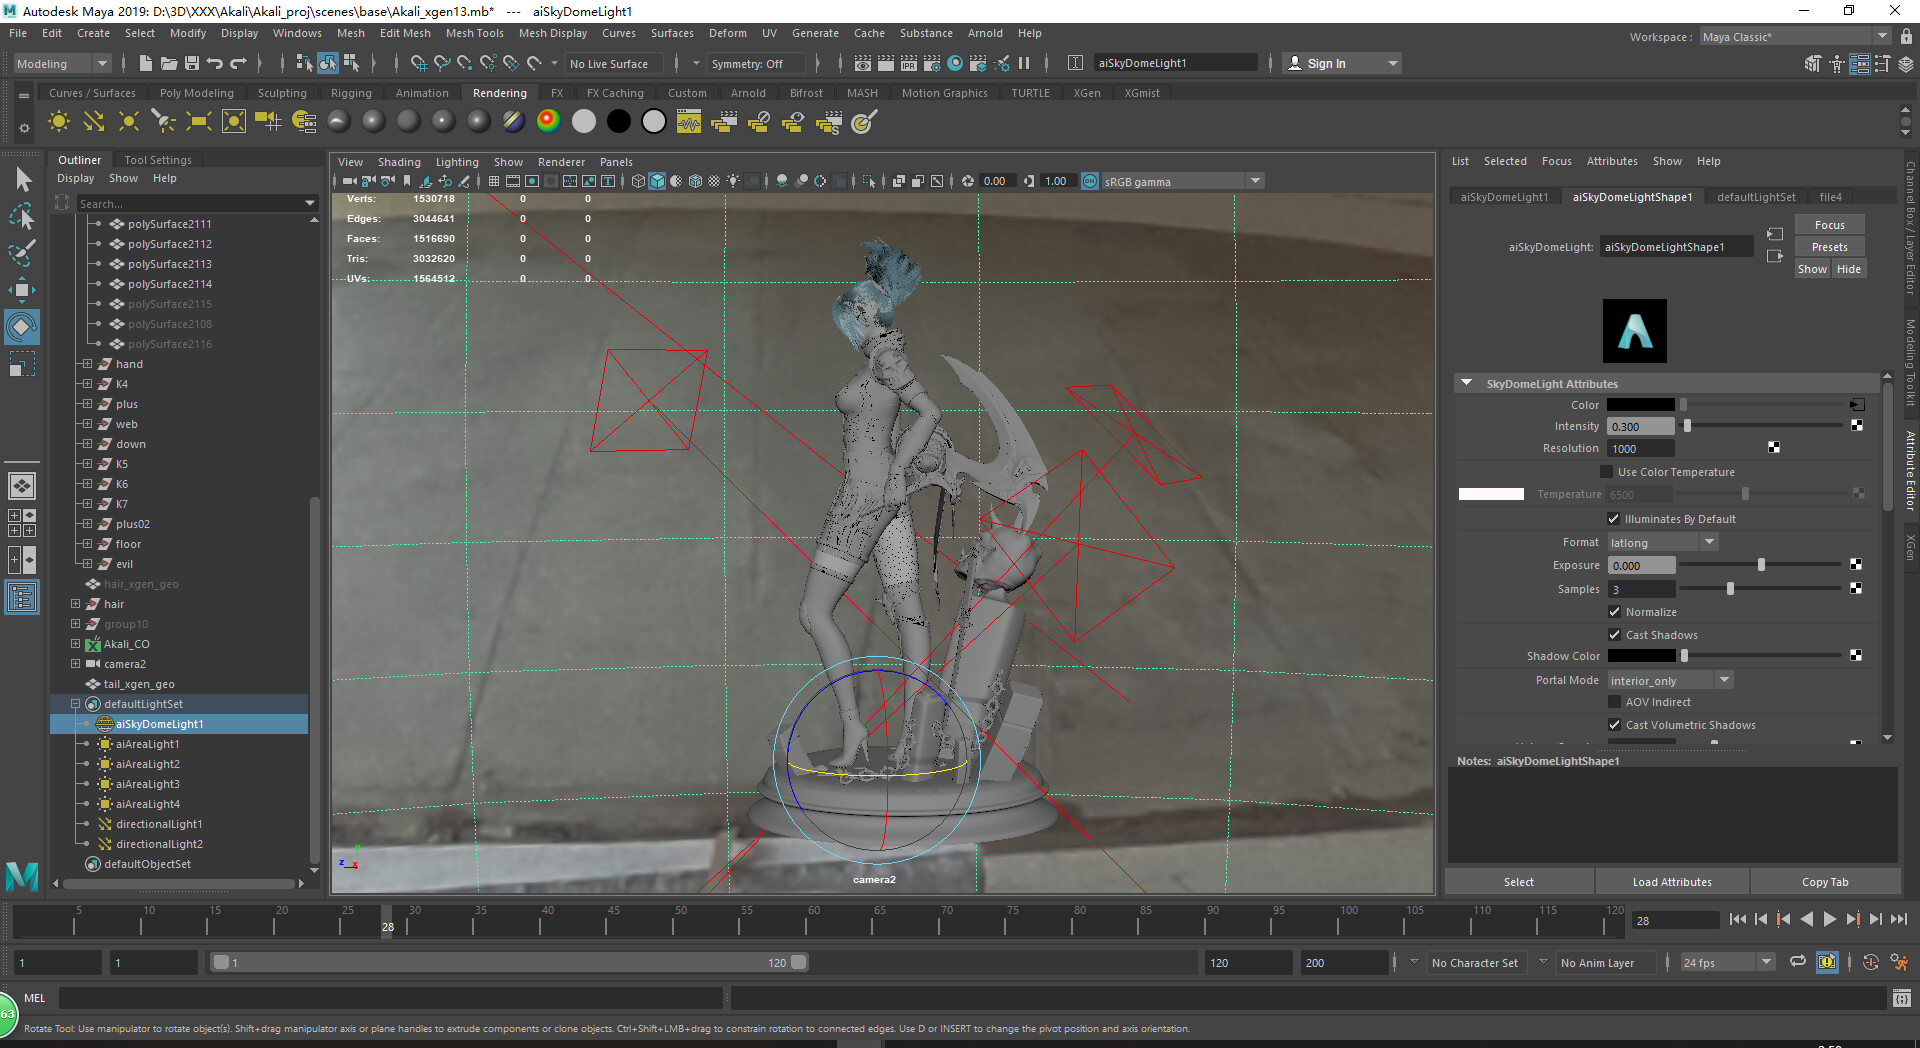Toggle the Normalize checkbox
Screen dimensions: 1920x1048
(x=1614, y=612)
